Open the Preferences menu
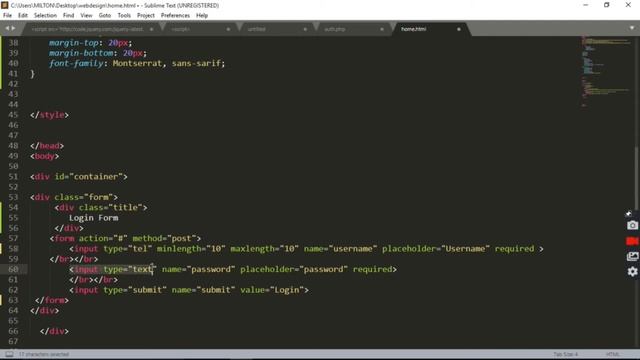The width and height of the screenshot is (640, 360). pos(176,16)
